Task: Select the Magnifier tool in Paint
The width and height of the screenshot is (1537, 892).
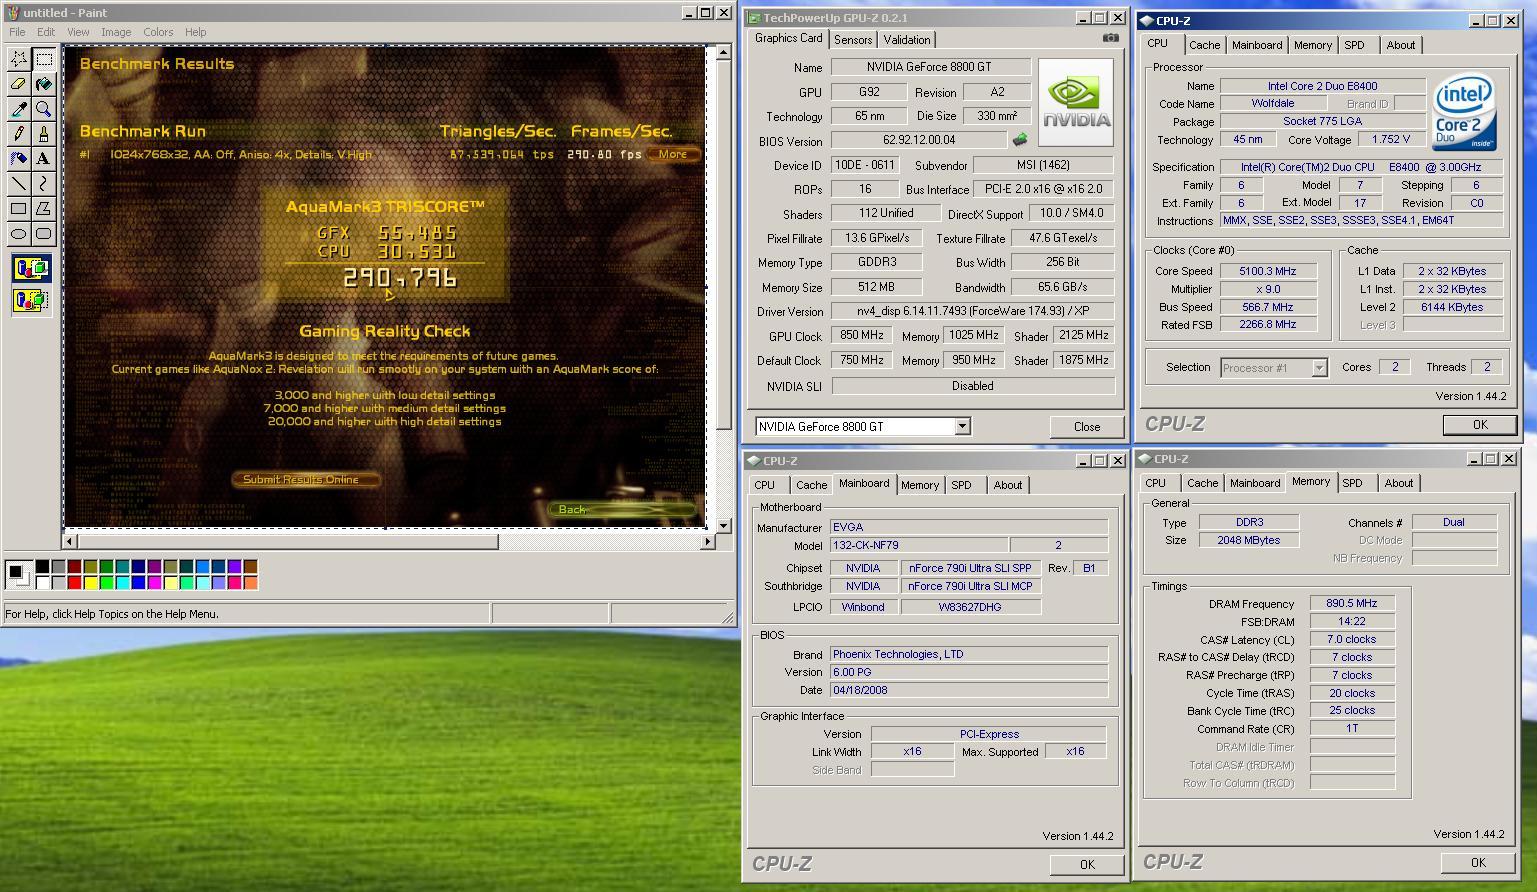Action: point(43,109)
